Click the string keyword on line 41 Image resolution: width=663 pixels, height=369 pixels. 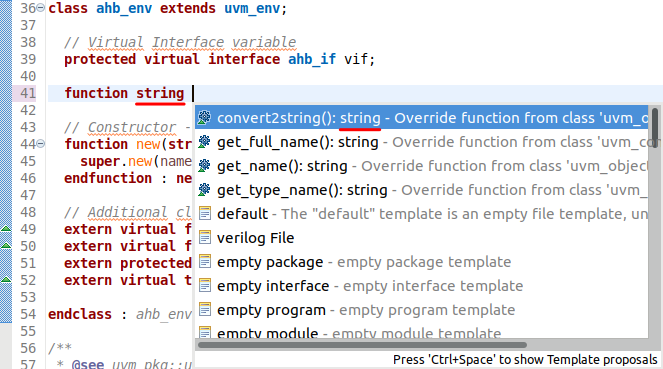coord(160,93)
